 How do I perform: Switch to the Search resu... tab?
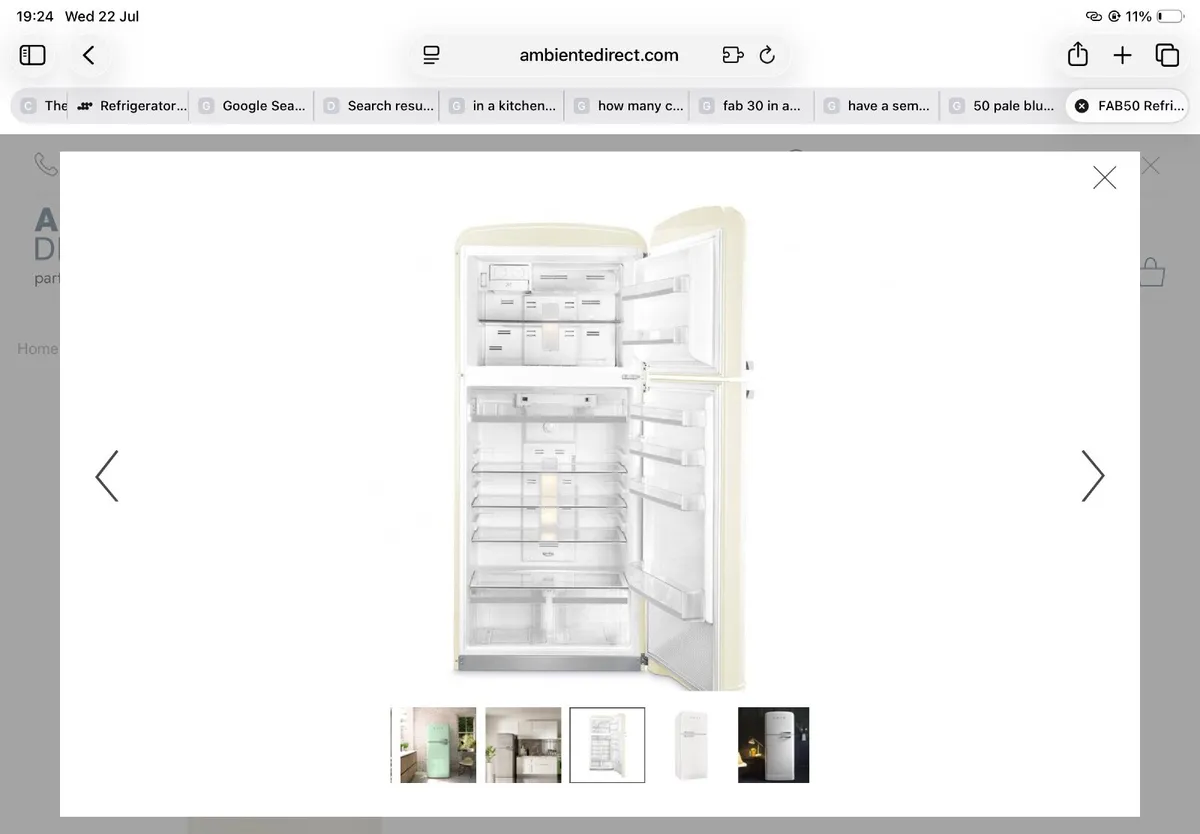377,106
